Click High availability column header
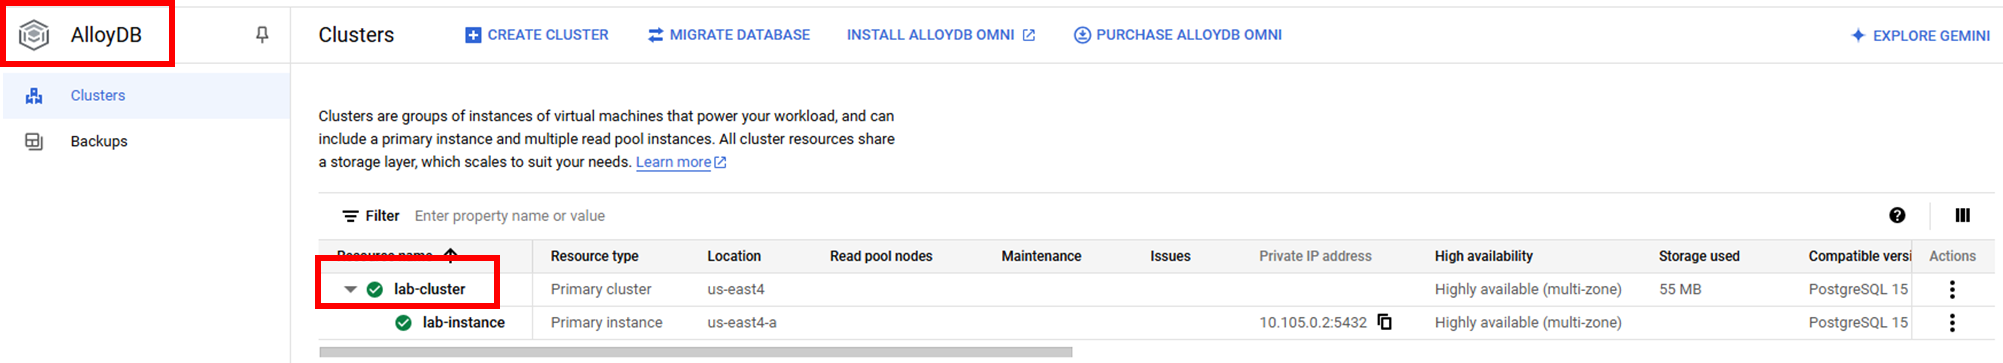Image resolution: width=2003 pixels, height=363 pixels. 1483,256
